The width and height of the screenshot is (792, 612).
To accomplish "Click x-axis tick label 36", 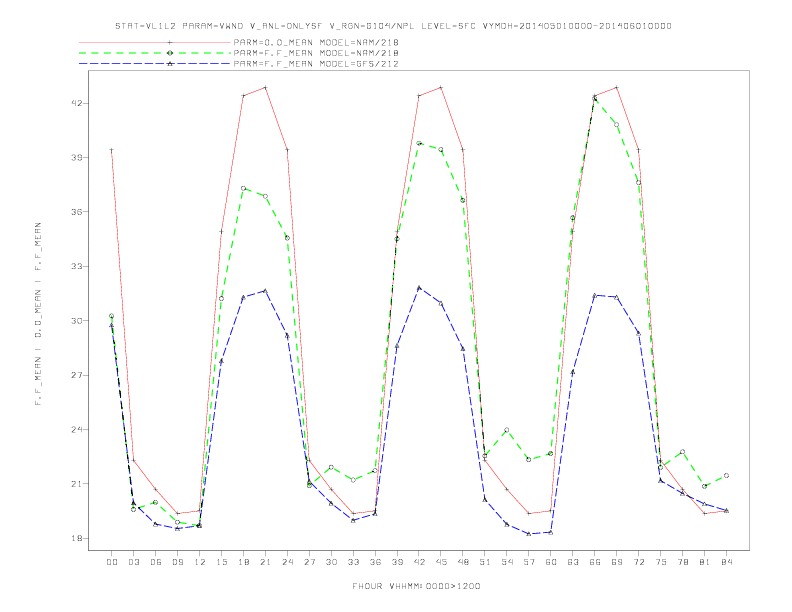I will 375,562.
